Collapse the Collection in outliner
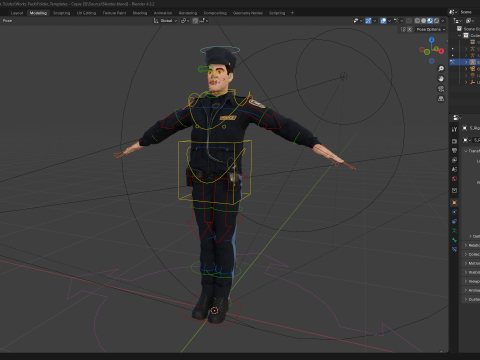This screenshot has width=480, height=360. coord(460,35)
